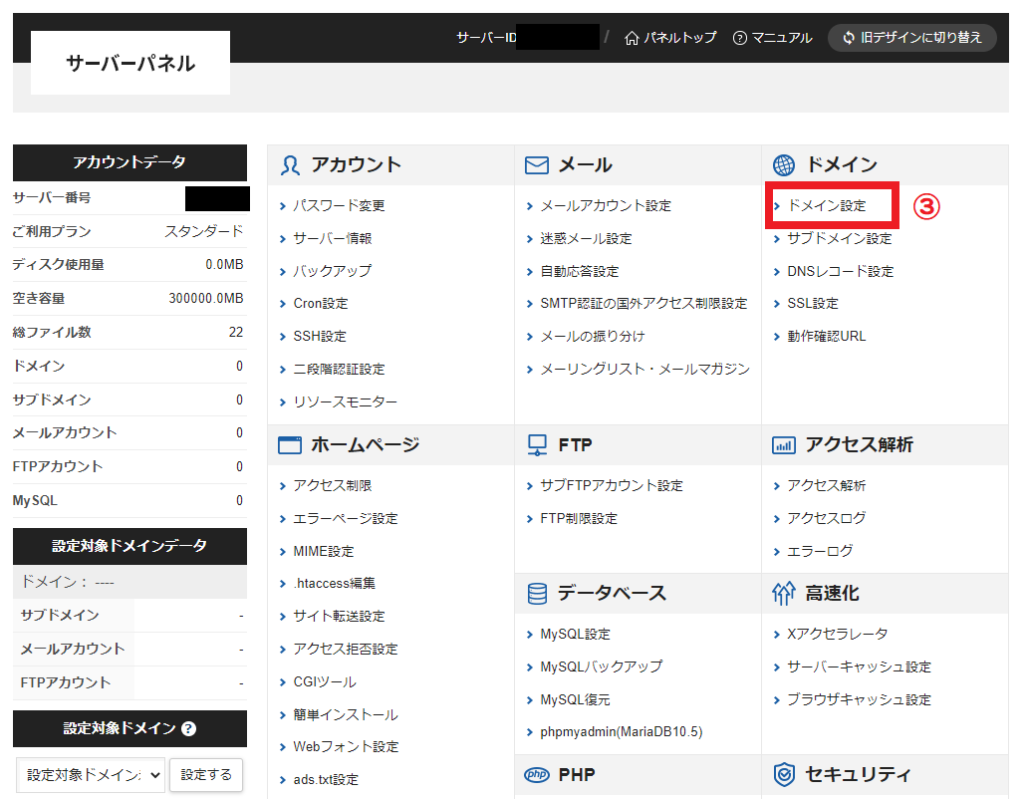This screenshot has height=799, width=1024.
Task: Click the access analysis chart icon
Action: click(x=784, y=446)
